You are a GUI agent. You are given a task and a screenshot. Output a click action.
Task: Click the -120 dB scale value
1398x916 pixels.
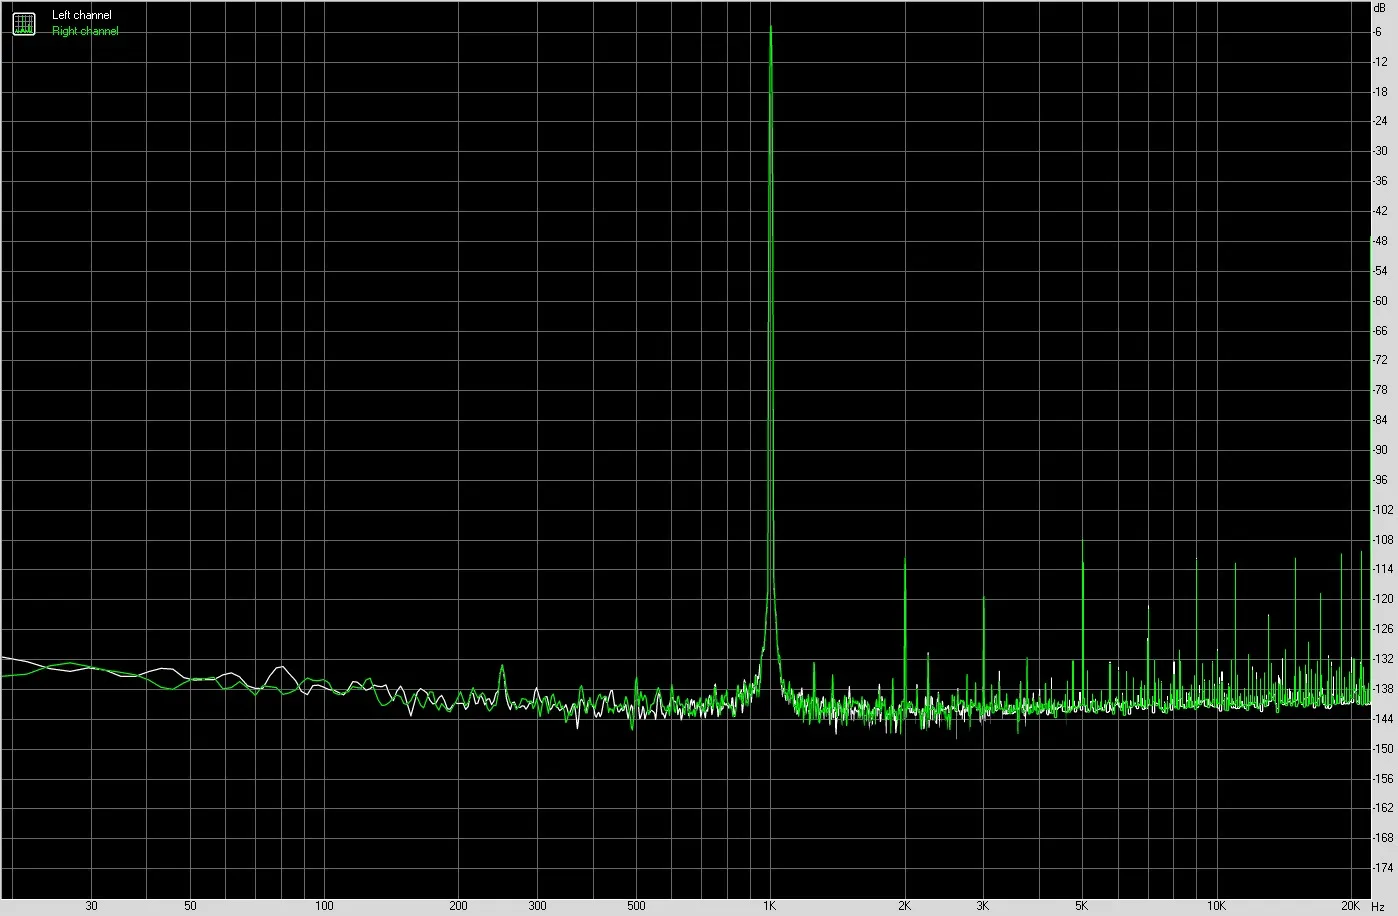(x=1383, y=599)
